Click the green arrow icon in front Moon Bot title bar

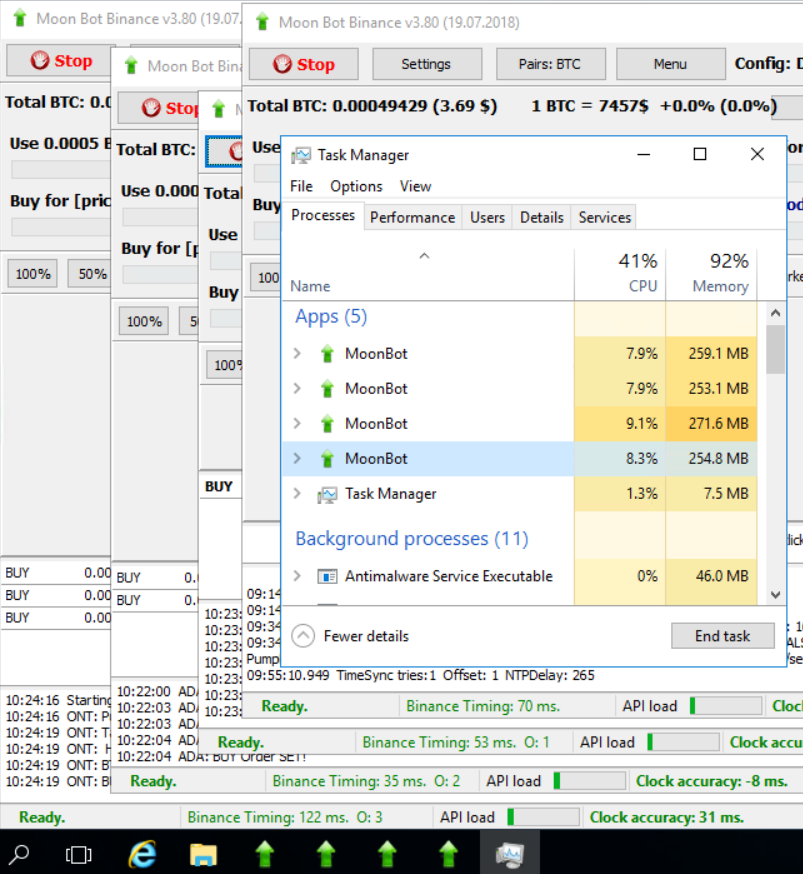262,22
